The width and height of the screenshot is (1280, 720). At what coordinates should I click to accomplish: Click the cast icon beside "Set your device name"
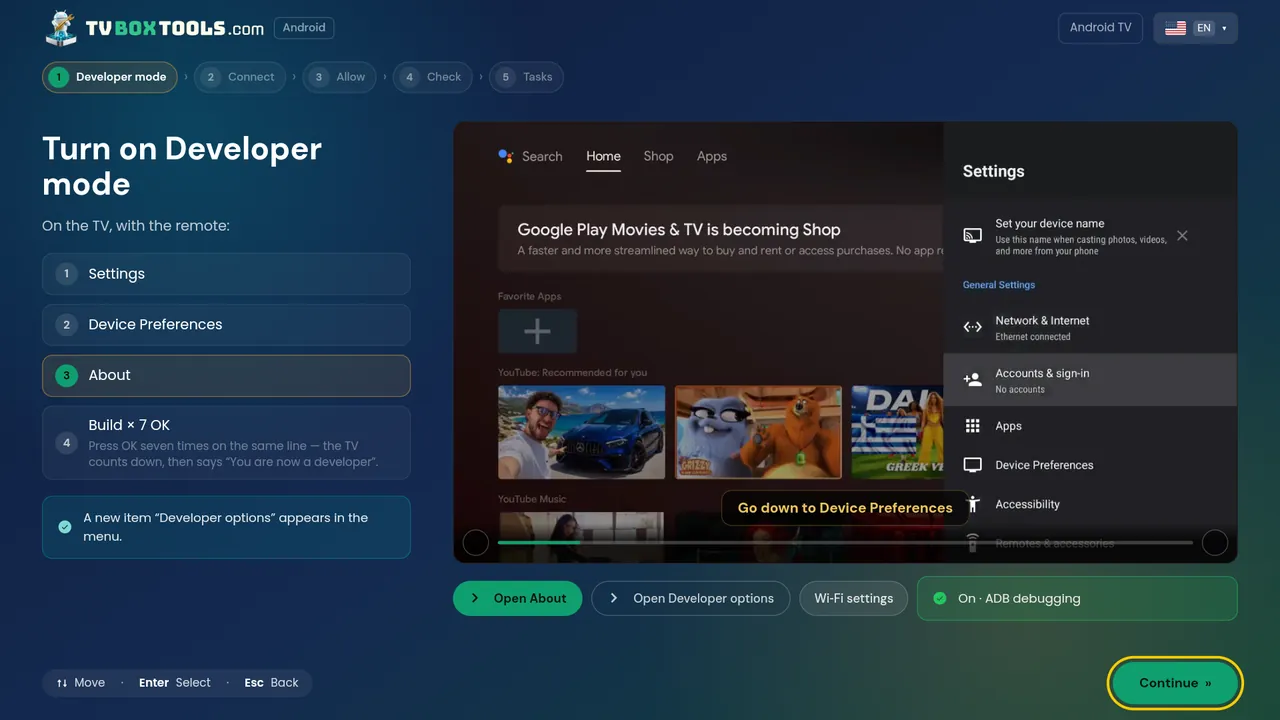(972, 236)
